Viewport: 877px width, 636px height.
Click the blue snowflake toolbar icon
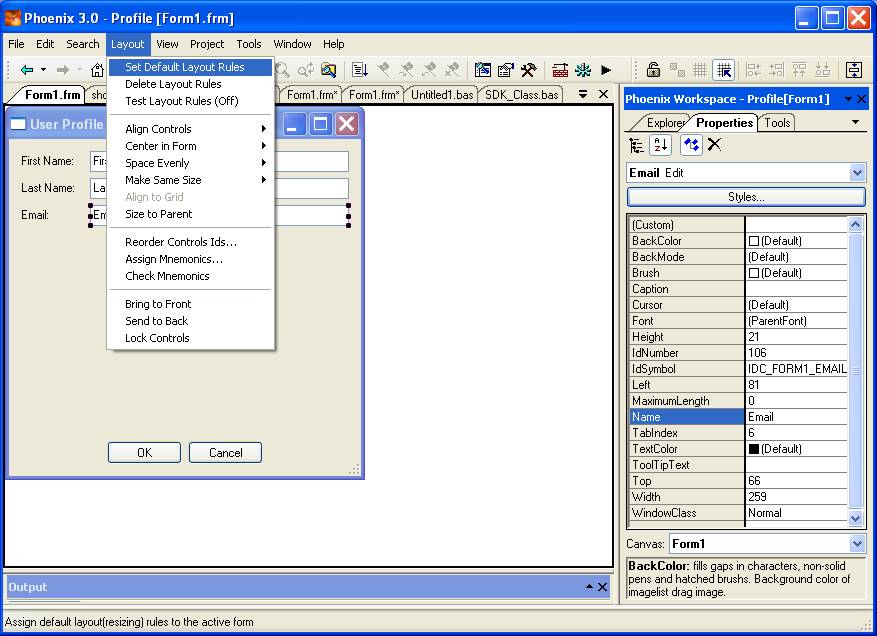coord(583,70)
